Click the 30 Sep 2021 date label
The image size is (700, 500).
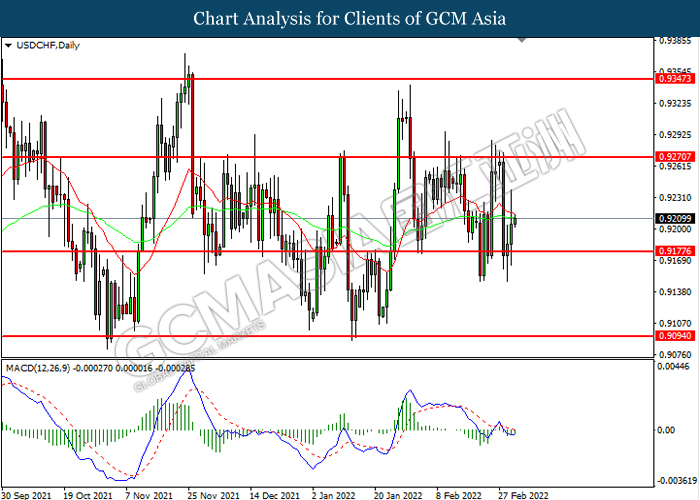pyautogui.click(x=26, y=495)
